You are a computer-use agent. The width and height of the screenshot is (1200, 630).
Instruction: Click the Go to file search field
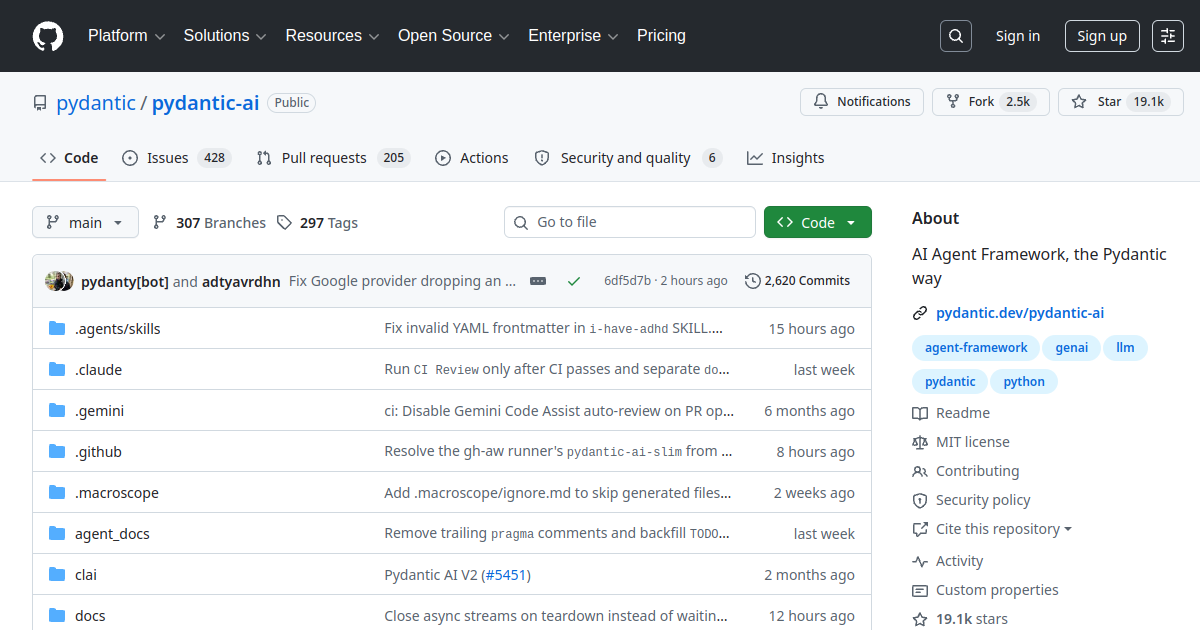630,222
